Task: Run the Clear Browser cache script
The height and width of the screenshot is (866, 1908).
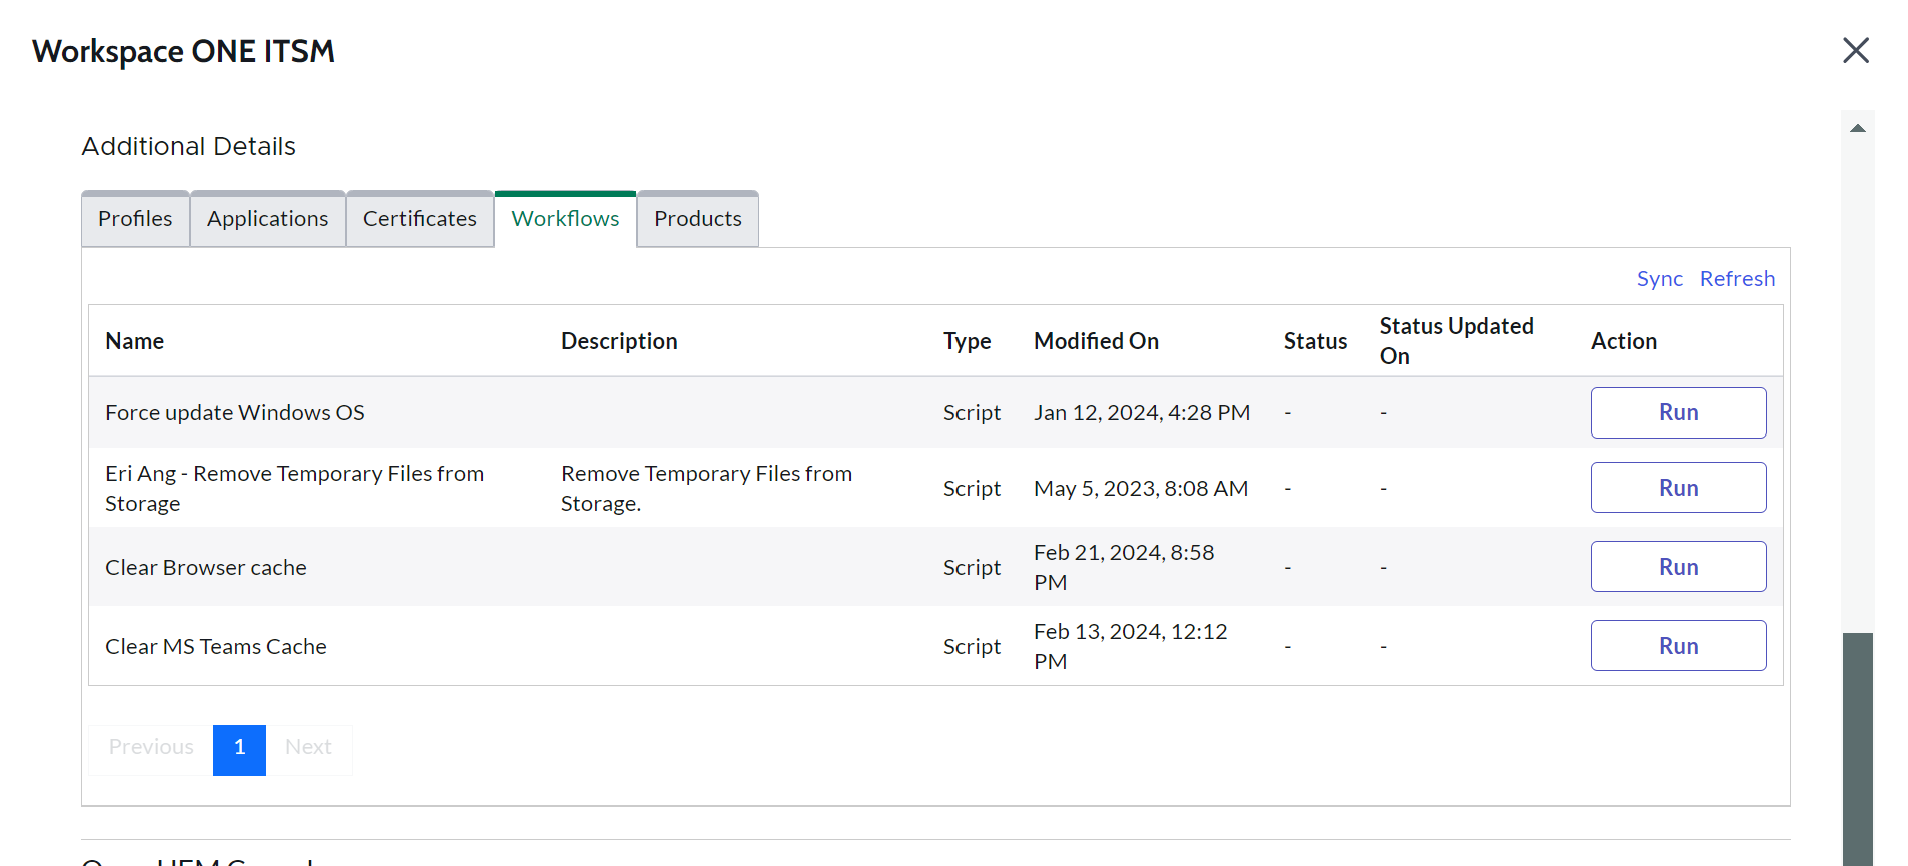Action: click(x=1678, y=567)
